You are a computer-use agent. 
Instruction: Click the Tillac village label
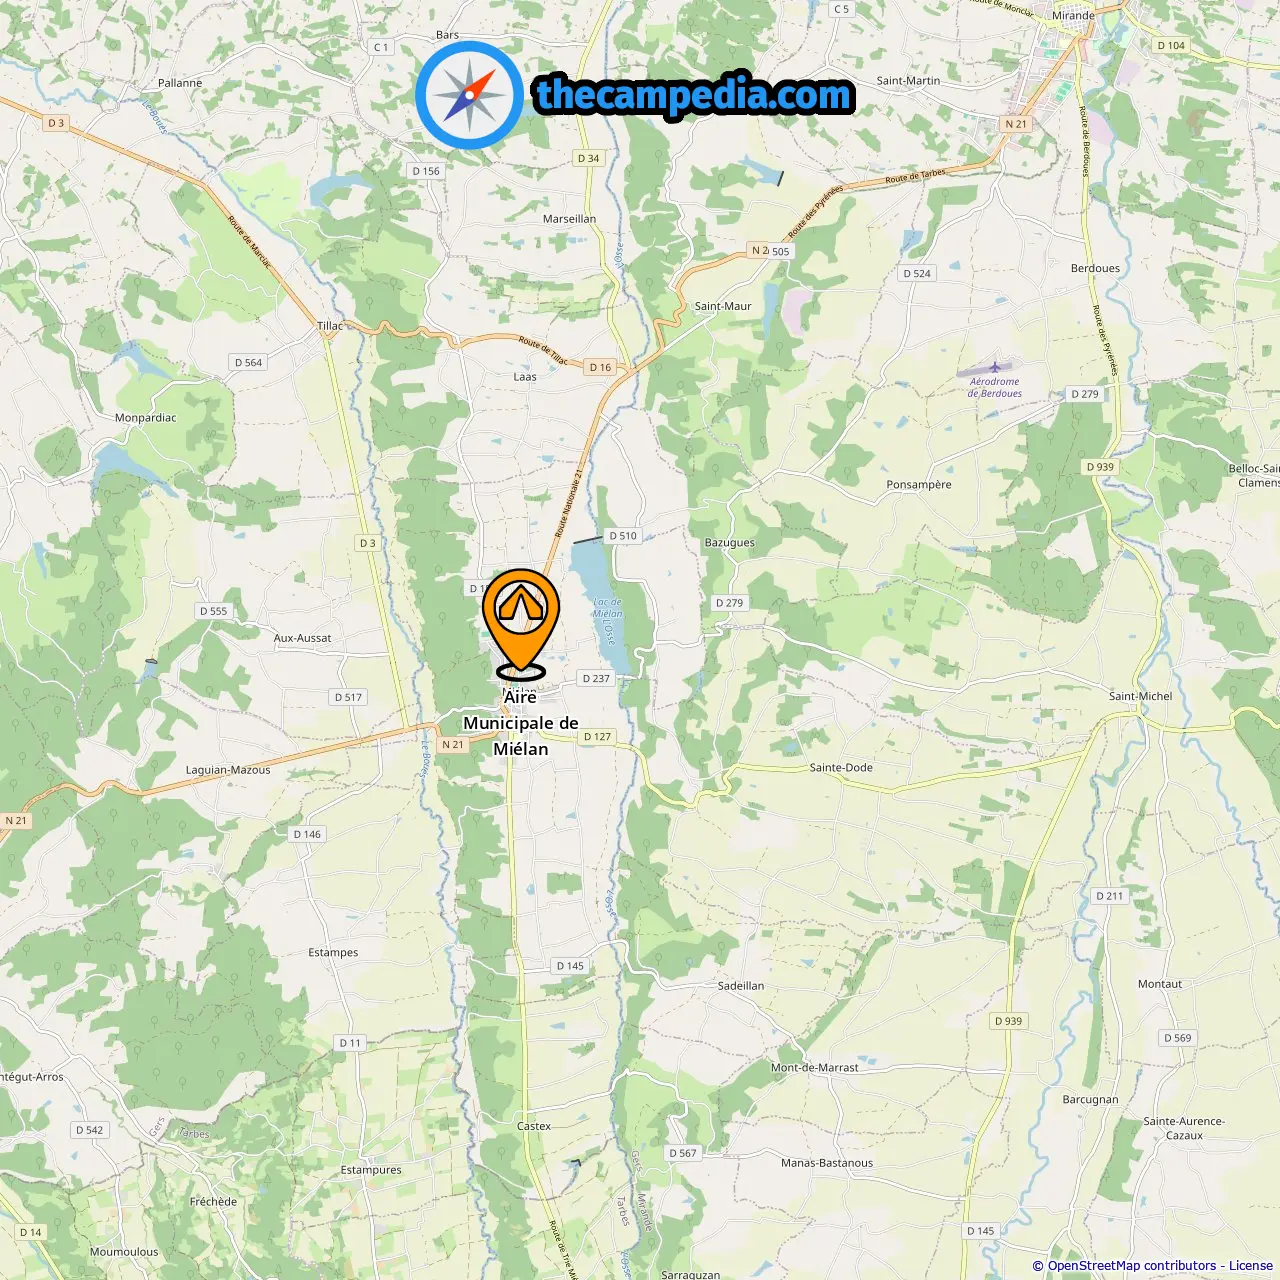pos(330,326)
